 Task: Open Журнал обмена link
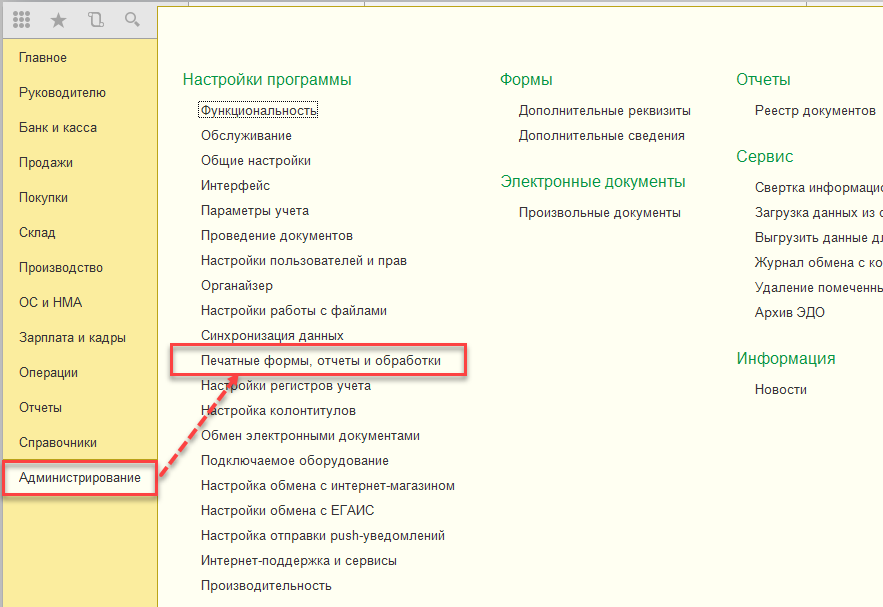click(x=819, y=262)
